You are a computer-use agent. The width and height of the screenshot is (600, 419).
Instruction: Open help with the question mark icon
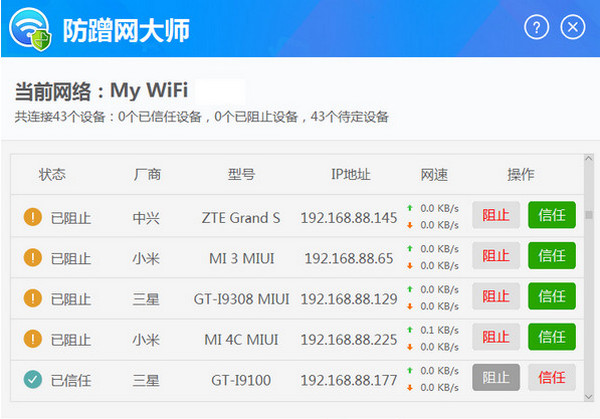(537, 28)
